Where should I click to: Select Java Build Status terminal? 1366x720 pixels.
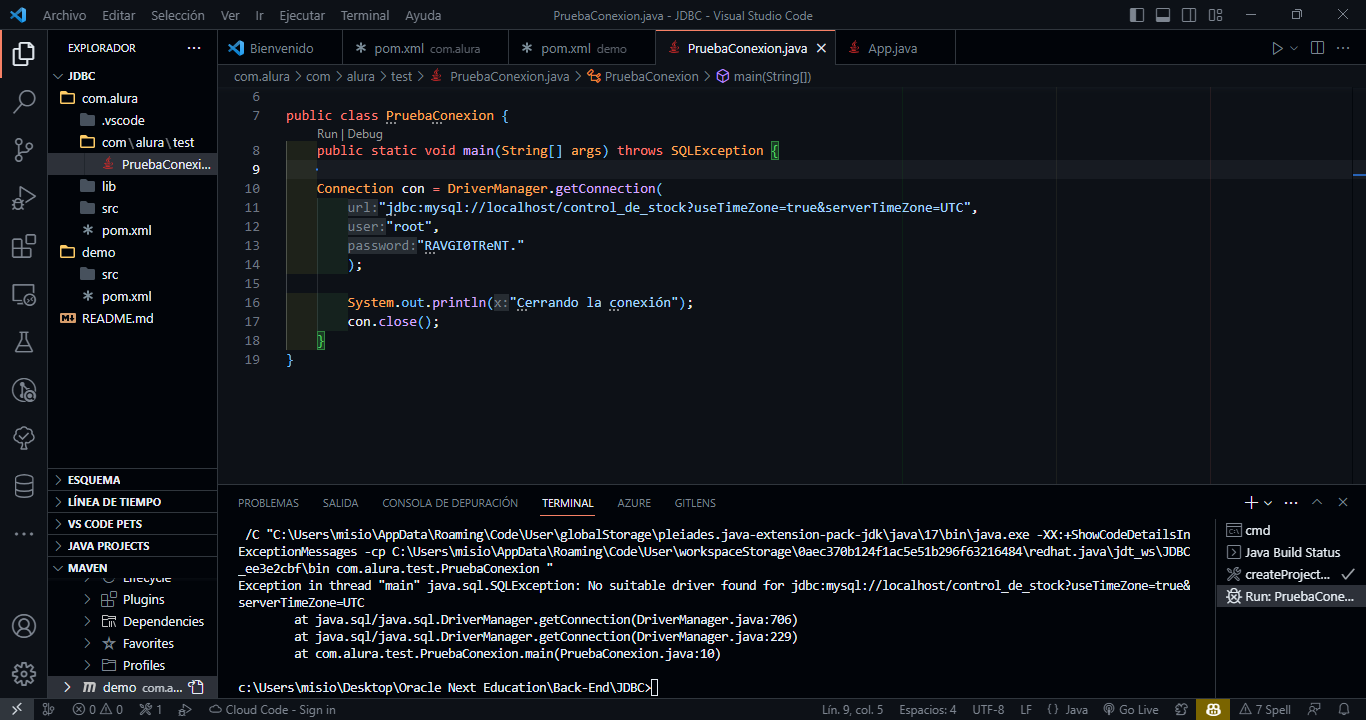tap(1289, 552)
